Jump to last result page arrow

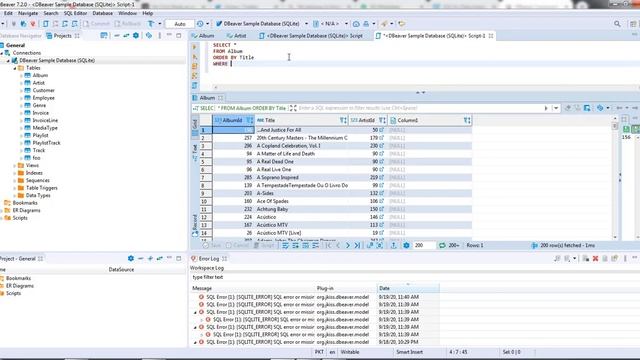(357, 245)
